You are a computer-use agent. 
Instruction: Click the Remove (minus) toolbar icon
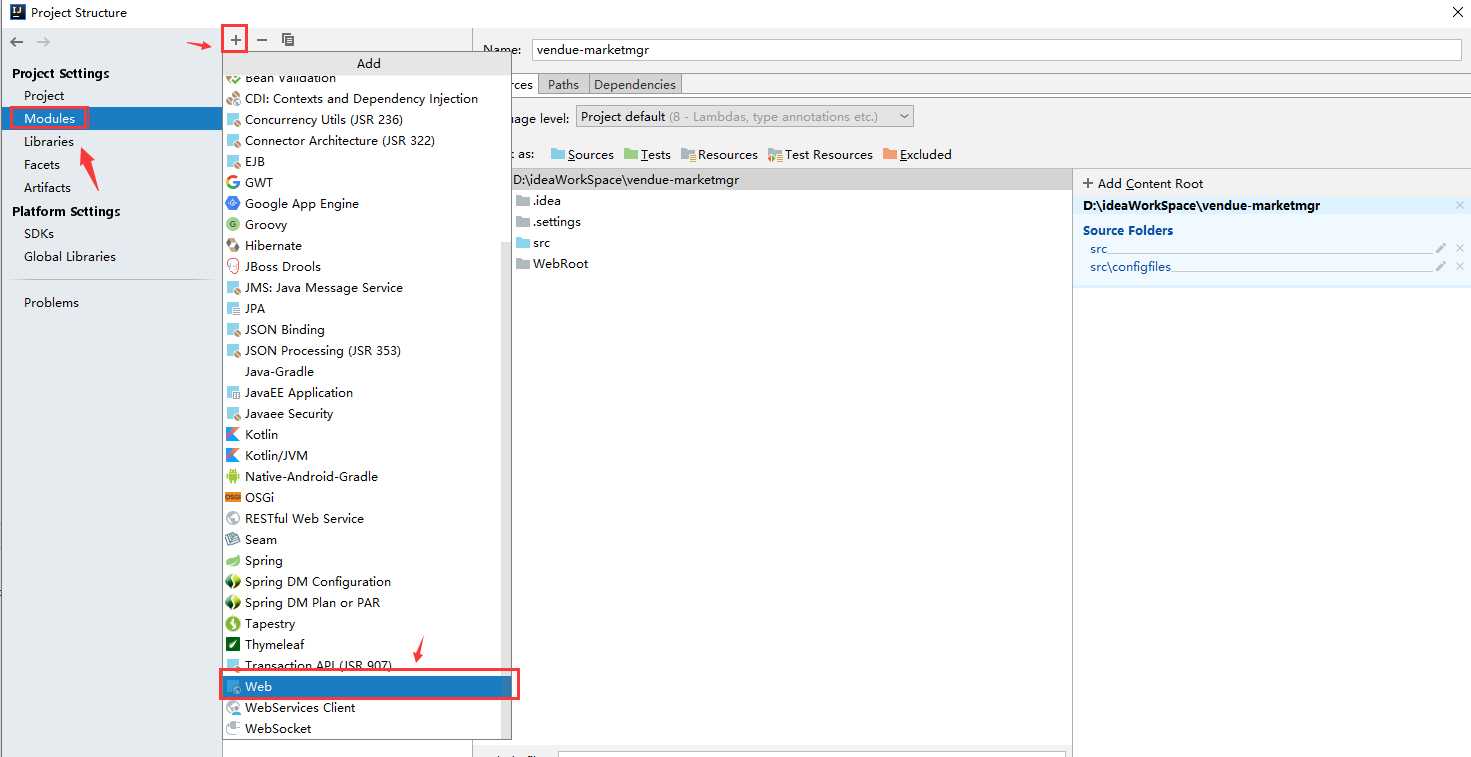(x=262, y=40)
